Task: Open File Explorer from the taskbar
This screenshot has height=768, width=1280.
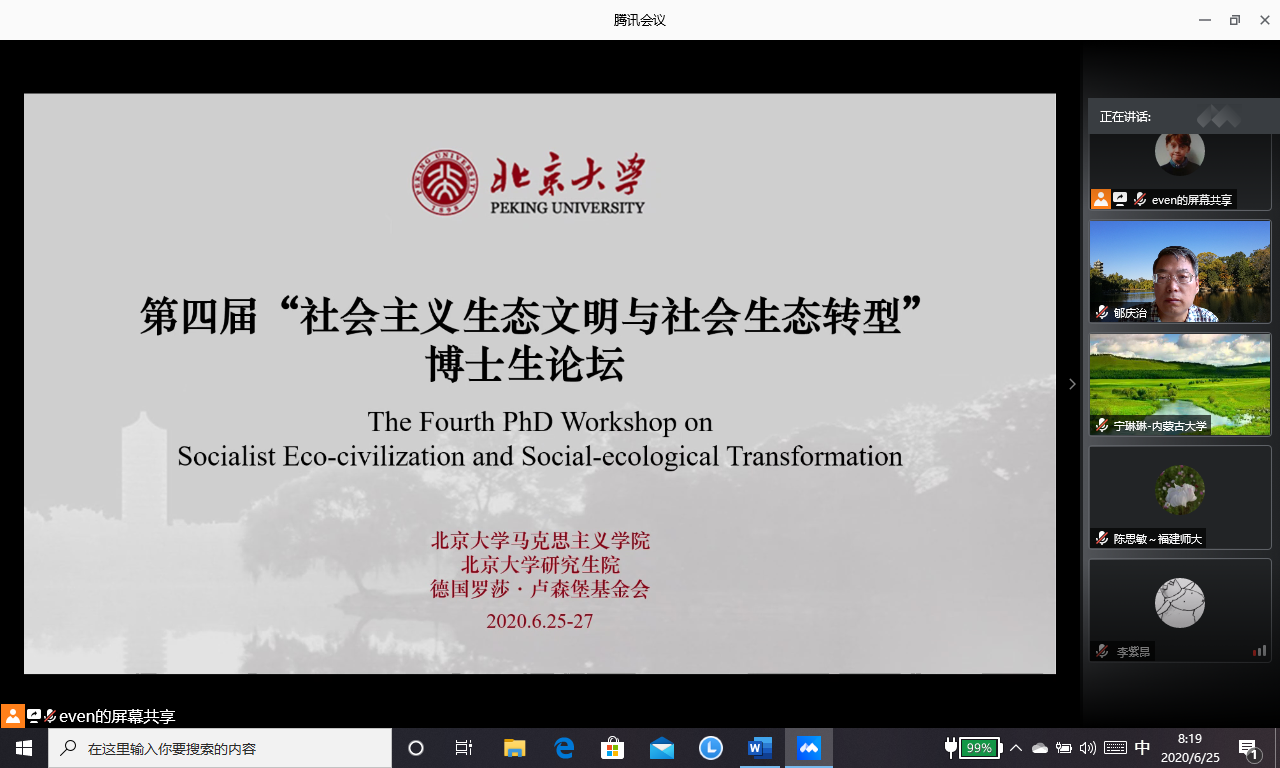Action: pyautogui.click(x=514, y=748)
